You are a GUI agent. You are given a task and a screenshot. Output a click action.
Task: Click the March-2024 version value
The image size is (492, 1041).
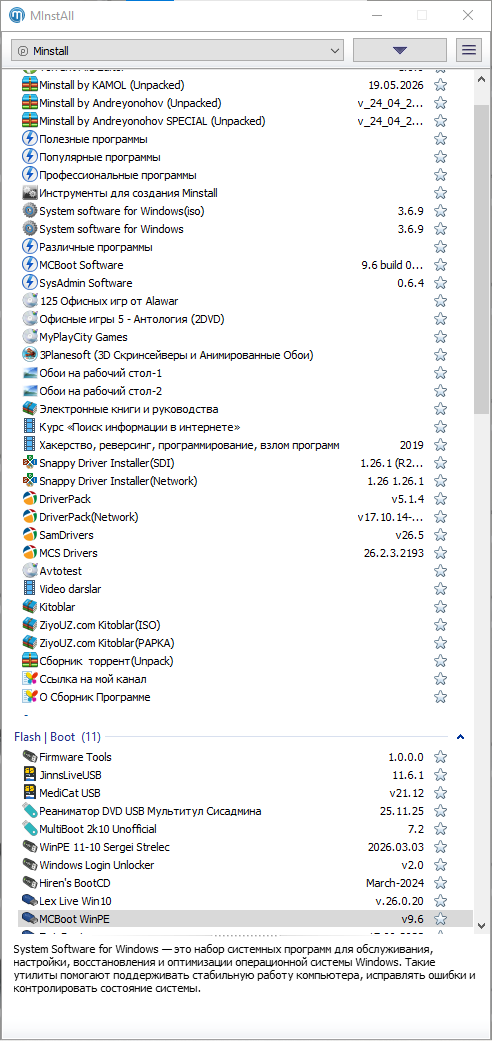tap(395, 883)
